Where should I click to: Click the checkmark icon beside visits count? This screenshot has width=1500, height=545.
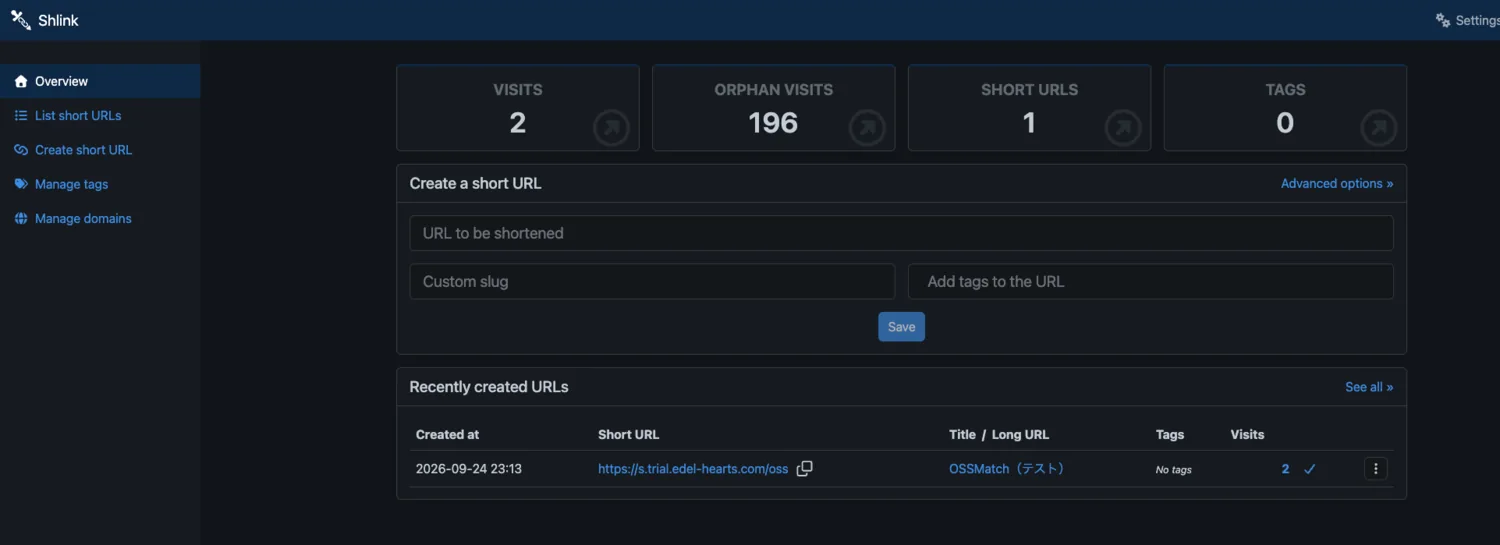pos(1309,469)
